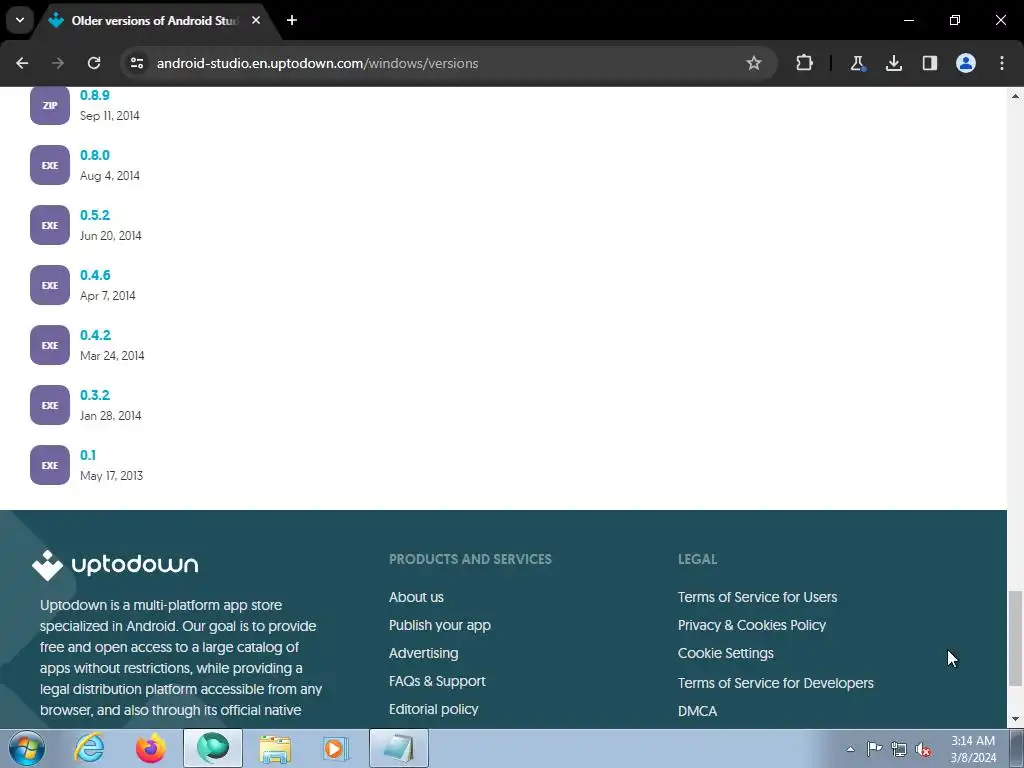Open the FAQs & Support link

(437, 681)
